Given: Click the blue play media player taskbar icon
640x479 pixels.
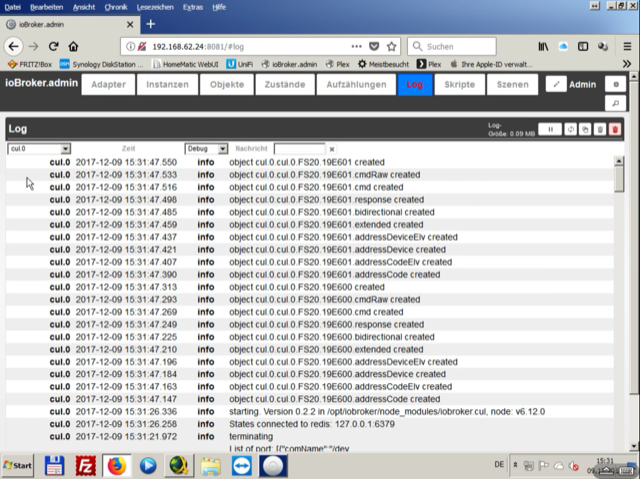Looking at the screenshot, I should pos(148,466).
